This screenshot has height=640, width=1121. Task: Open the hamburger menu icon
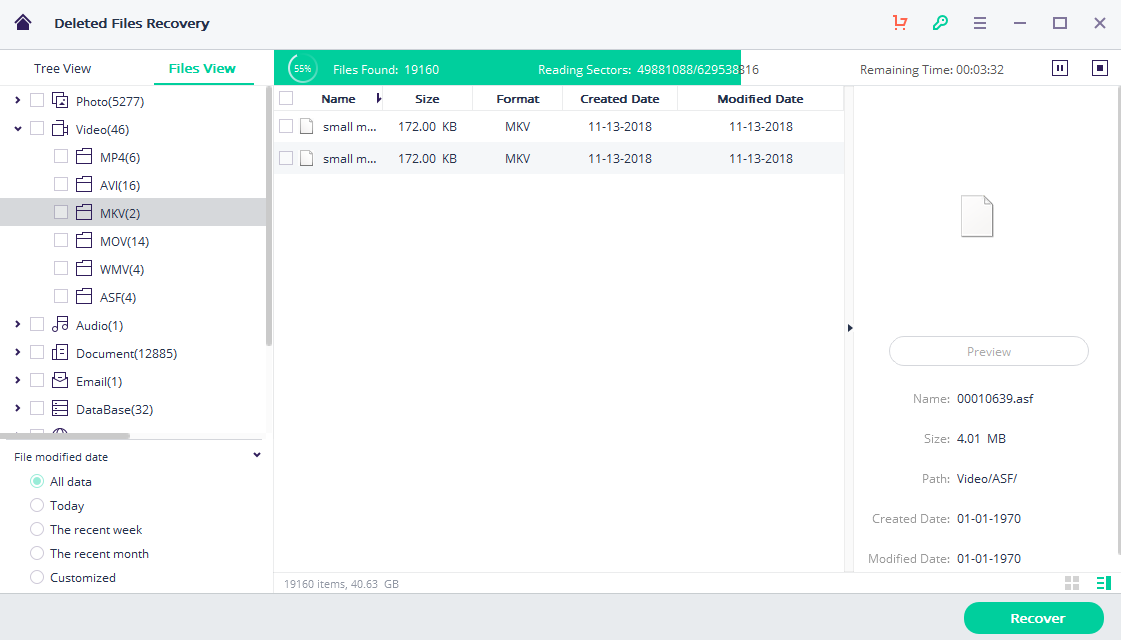point(980,23)
